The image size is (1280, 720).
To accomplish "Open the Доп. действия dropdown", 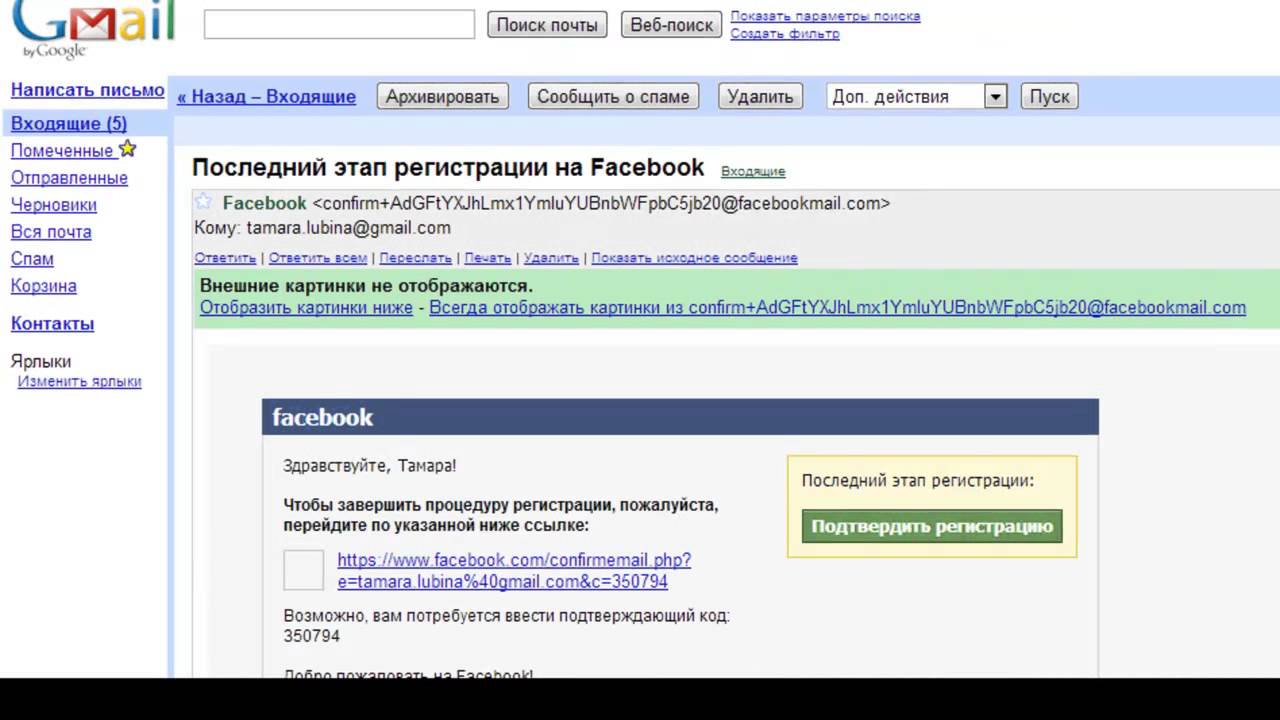I will (x=917, y=96).
